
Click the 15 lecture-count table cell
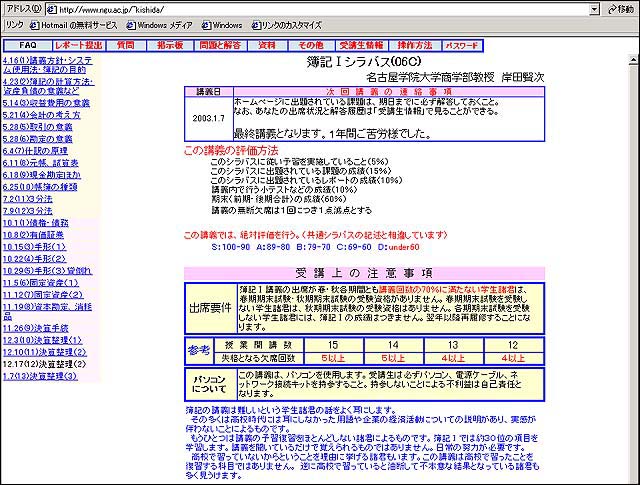333,345
